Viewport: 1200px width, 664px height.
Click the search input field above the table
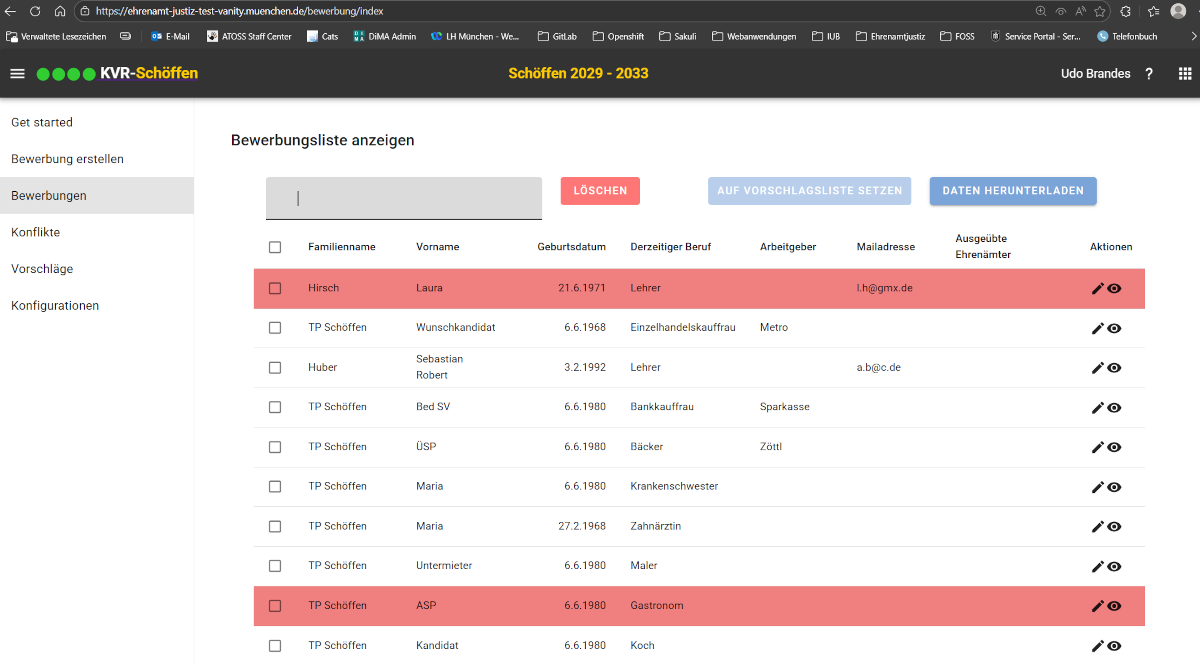coord(403,198)
